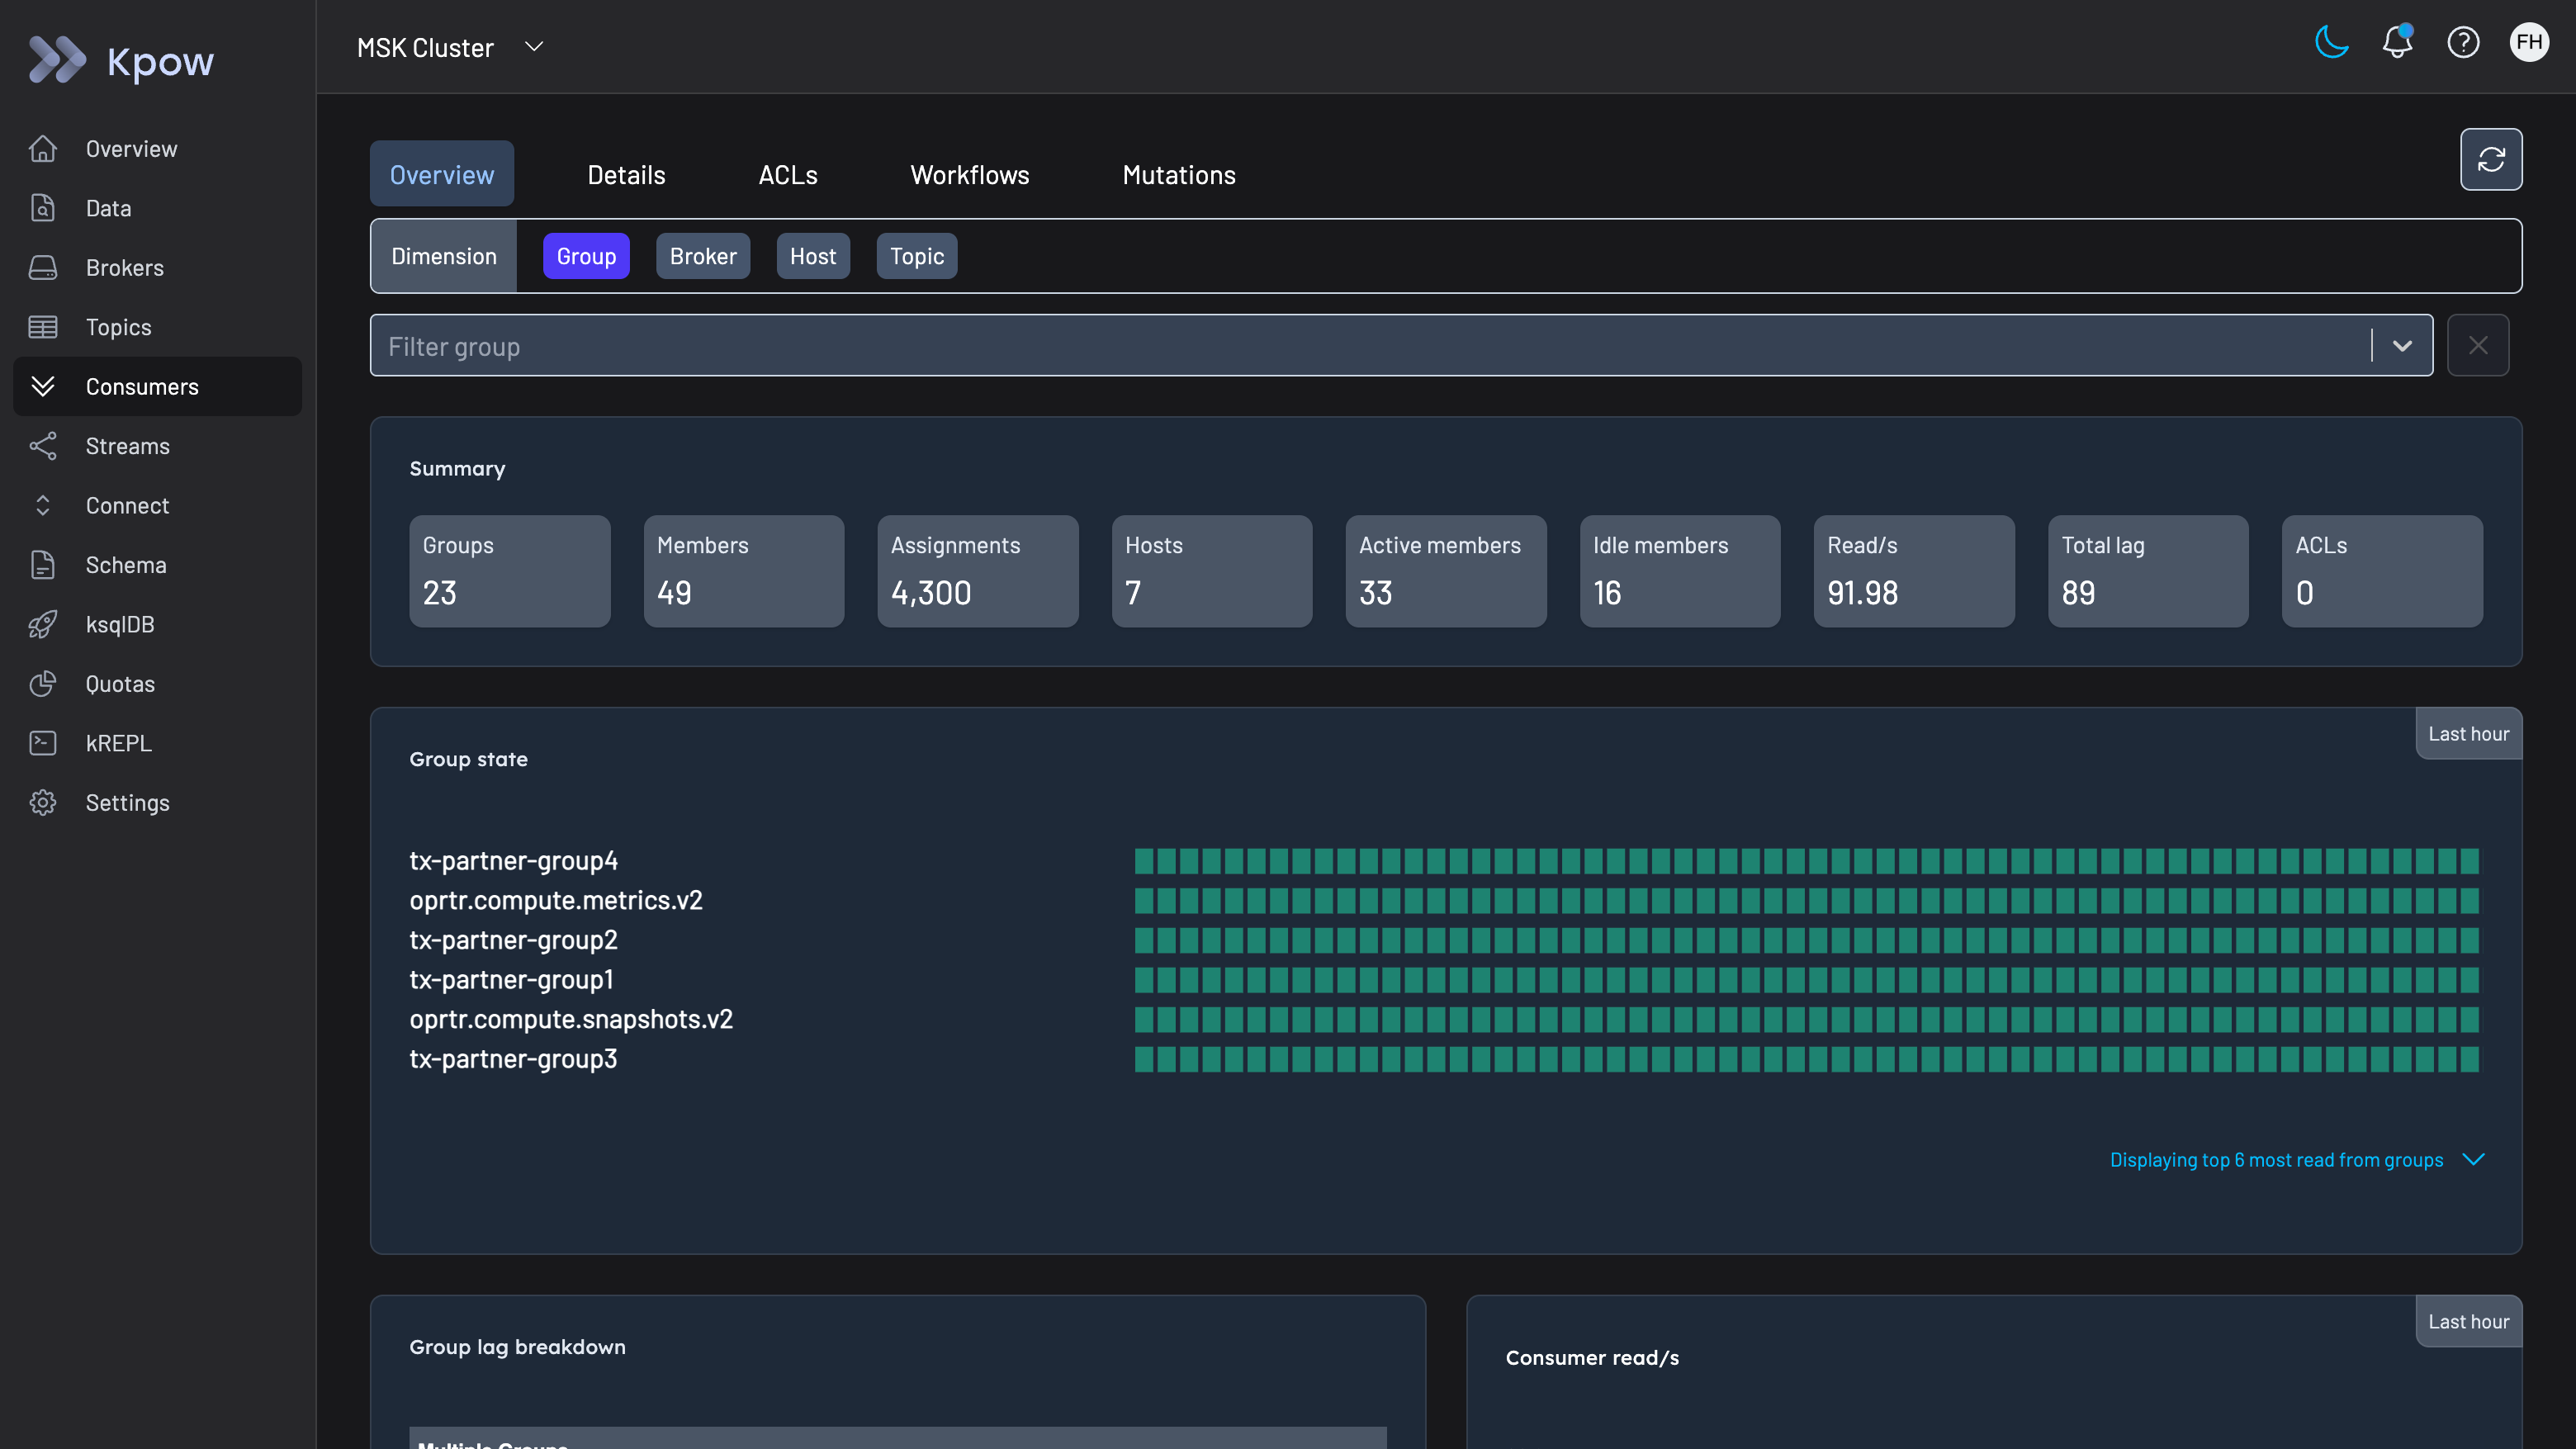Switch to the Workflows tab
This screenshot has width=2576, height=1449.
[x=969, y=175]
